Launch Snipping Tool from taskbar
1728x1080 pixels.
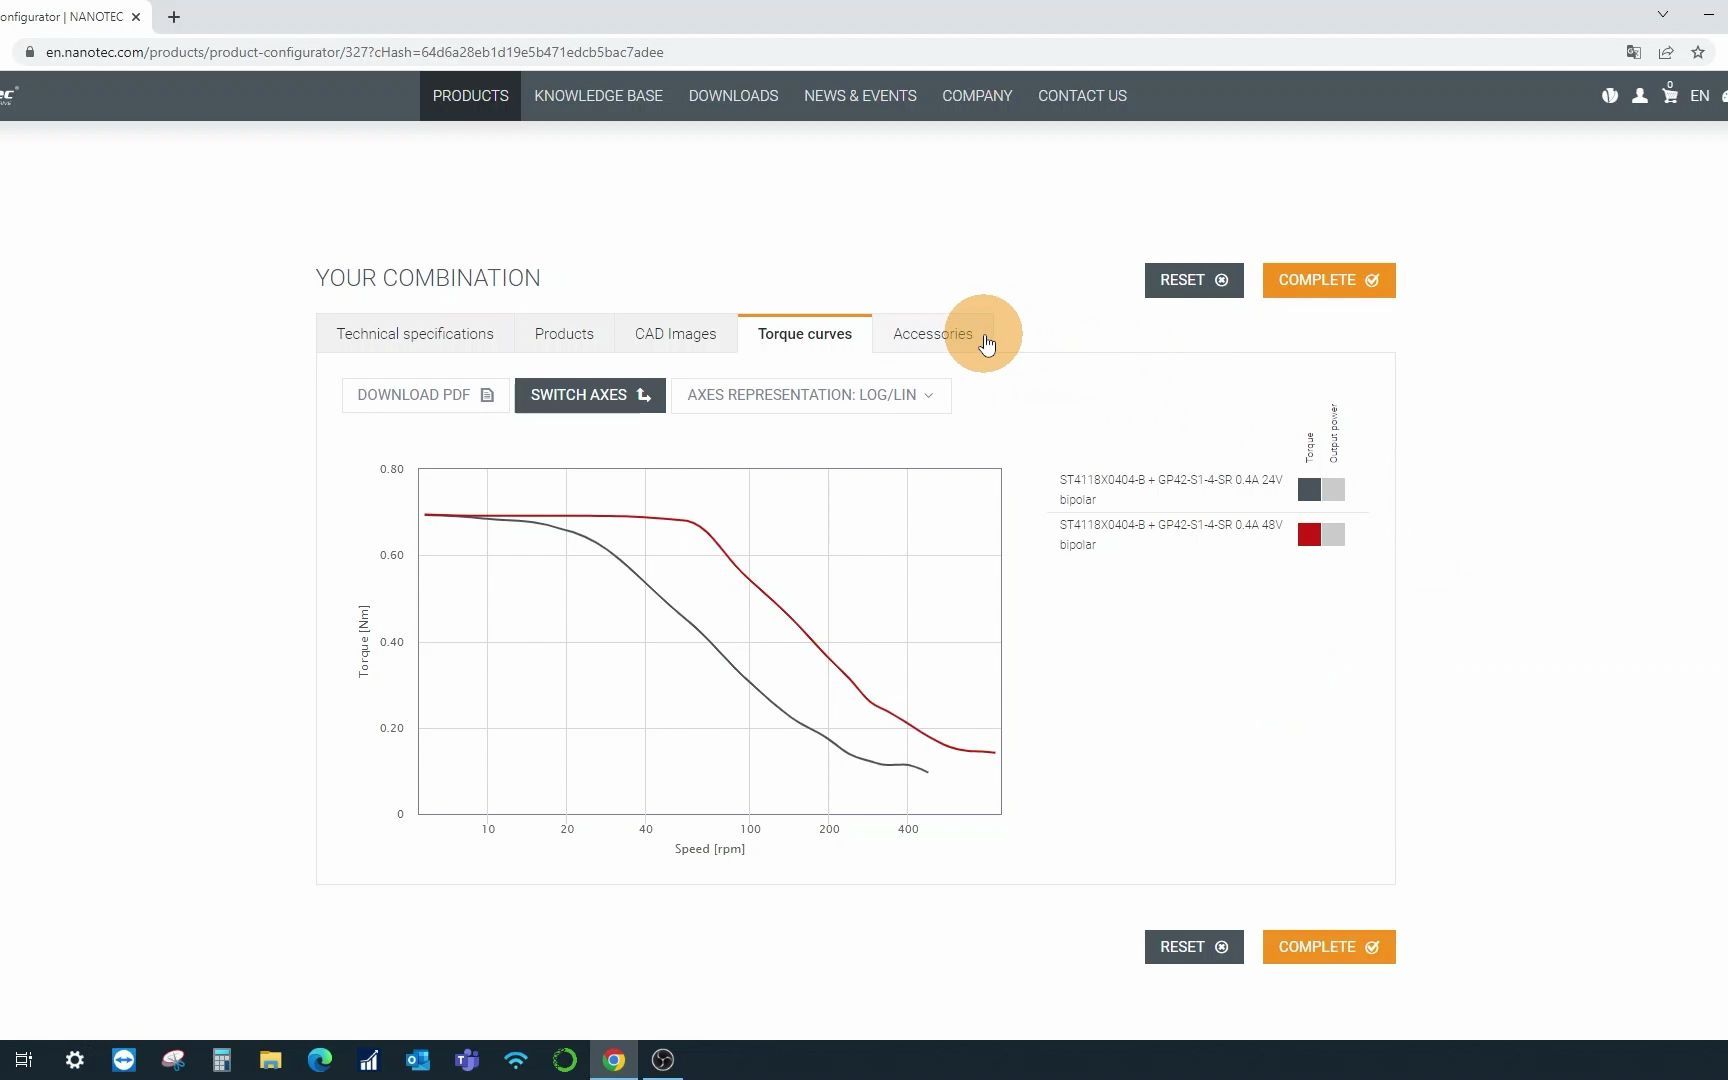point(173,1060)
